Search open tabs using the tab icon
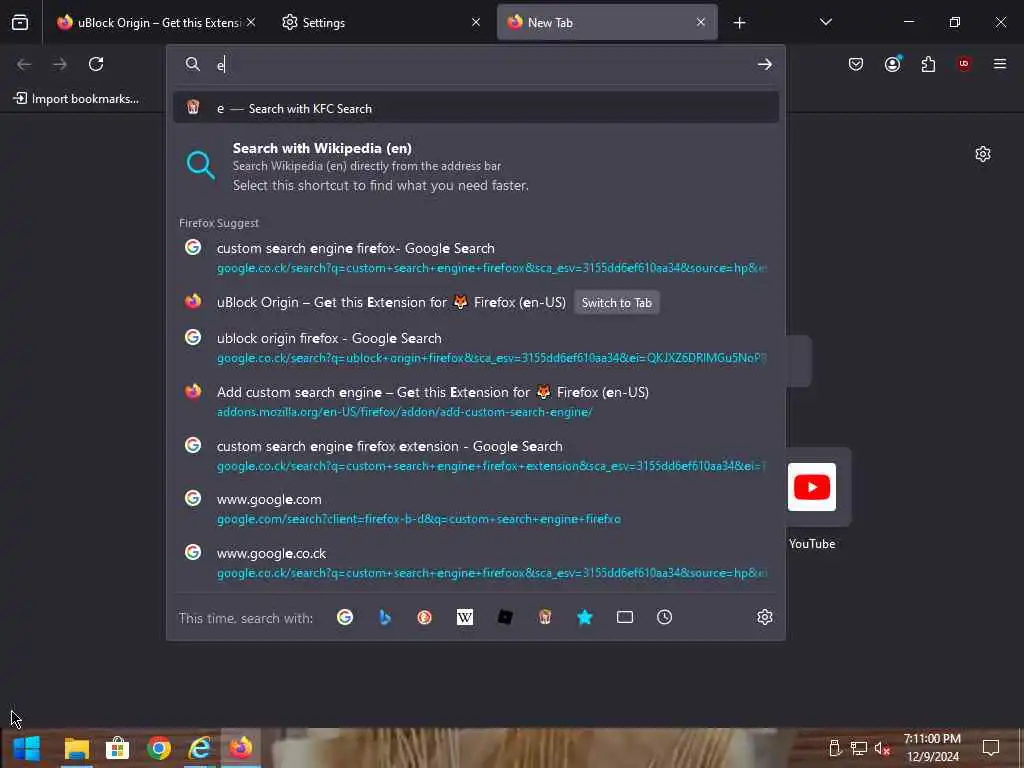1024x768 pixels. [x=625, y=617]
